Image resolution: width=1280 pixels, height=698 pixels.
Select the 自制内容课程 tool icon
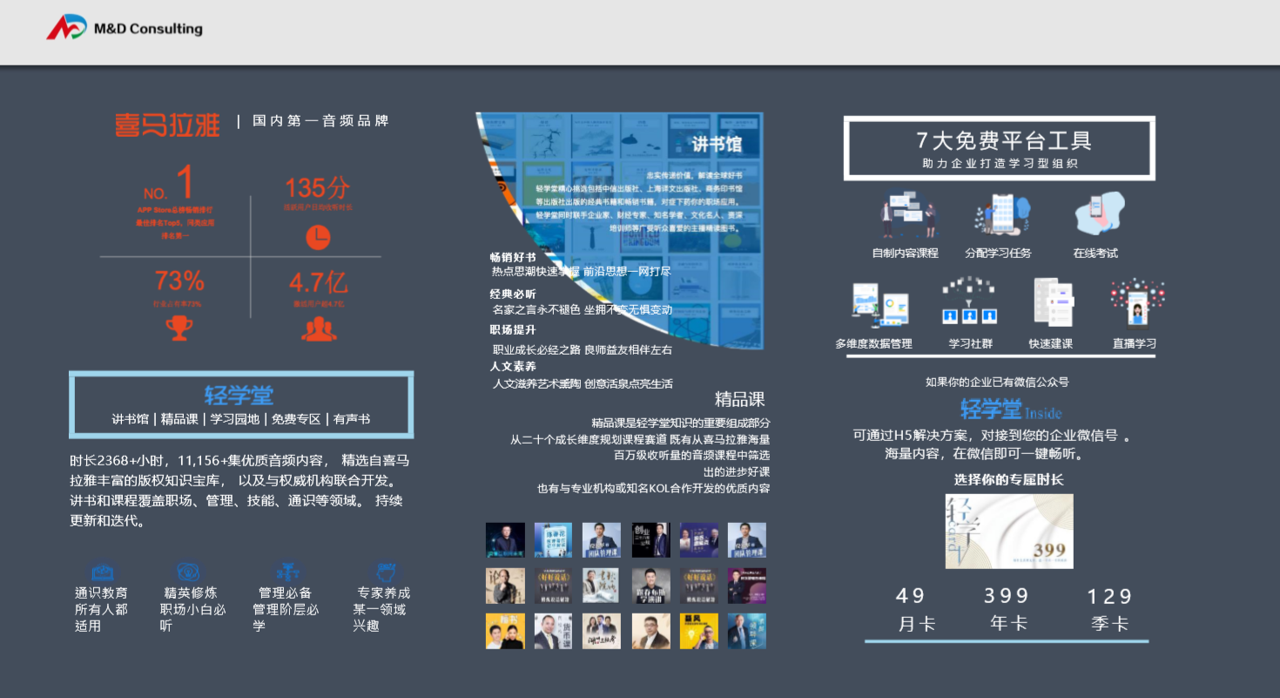[907, 215]
